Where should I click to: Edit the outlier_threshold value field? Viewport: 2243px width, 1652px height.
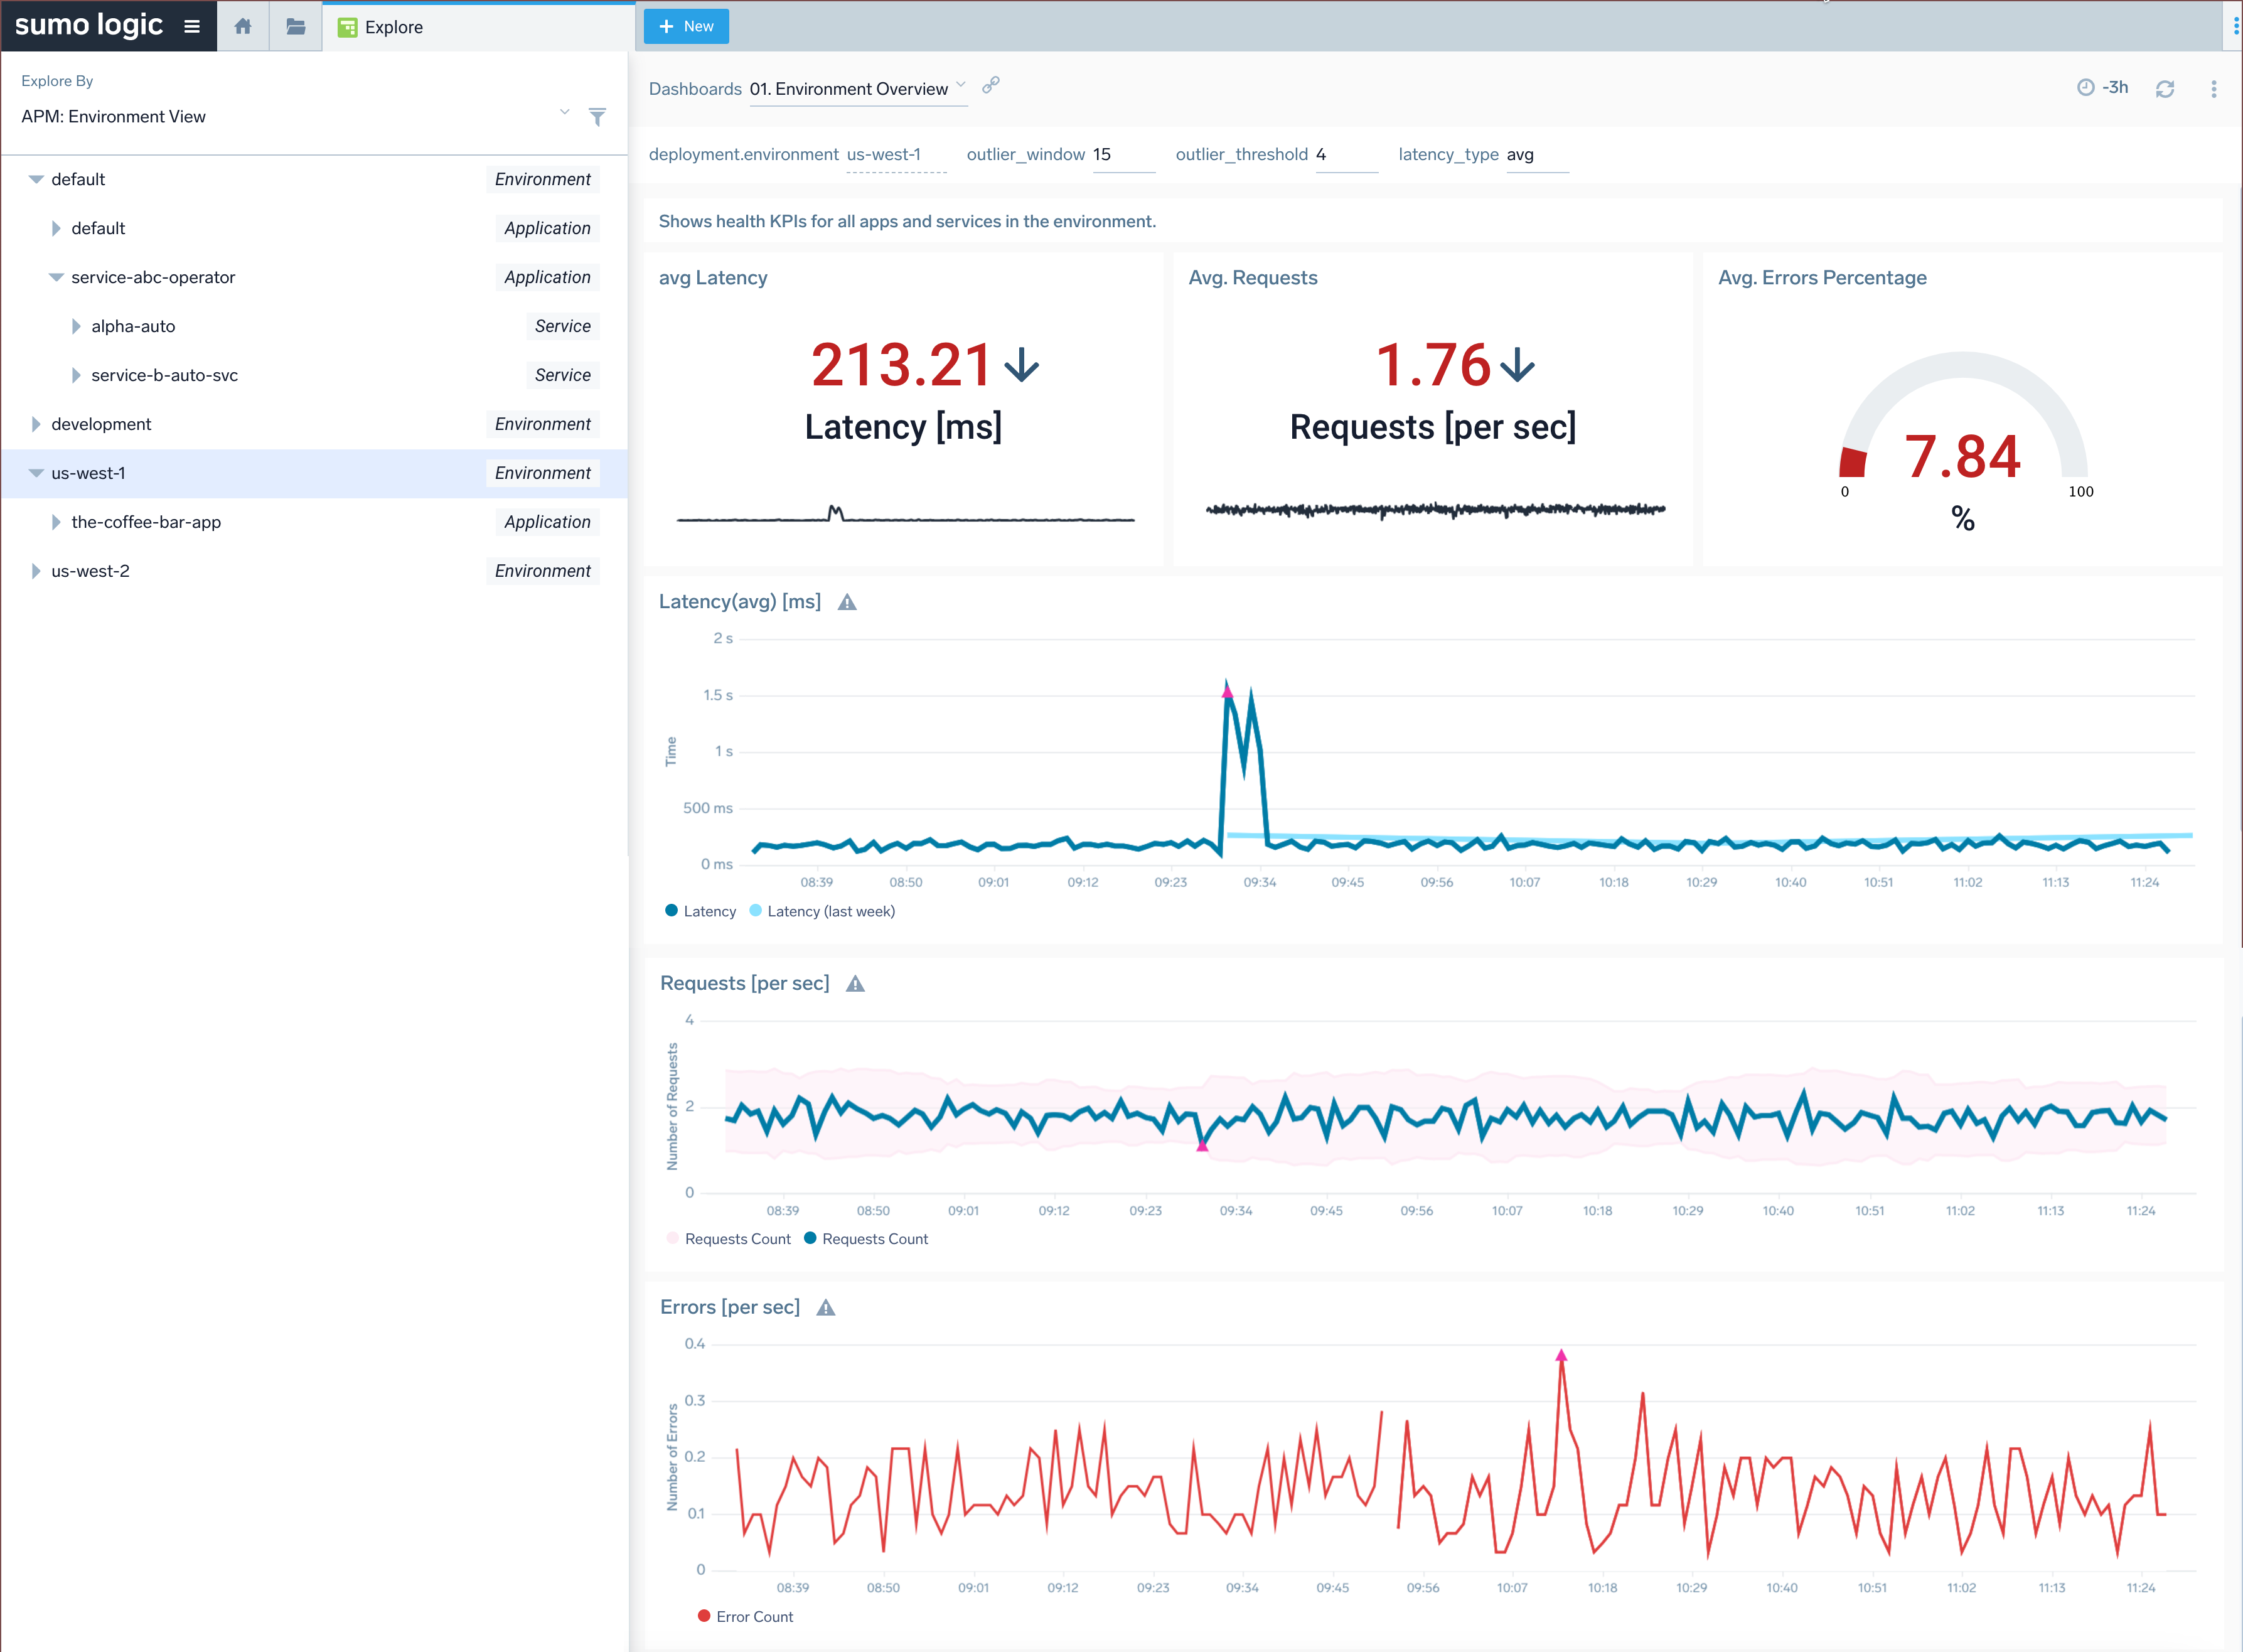(1346, 155)
